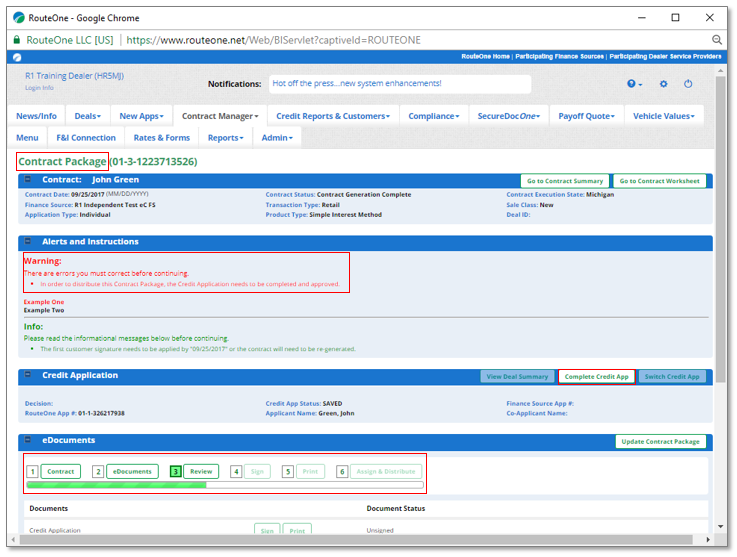Open the Deals dropdown menu
The image size is (737, 557).
(x=87, y=116)
